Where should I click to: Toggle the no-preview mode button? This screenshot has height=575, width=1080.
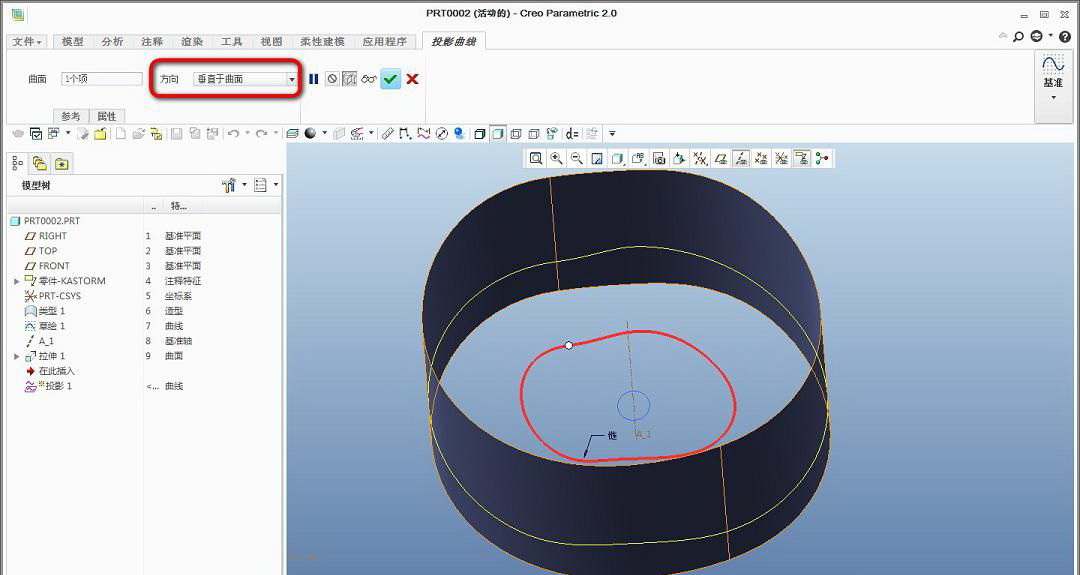pos(332,79)
